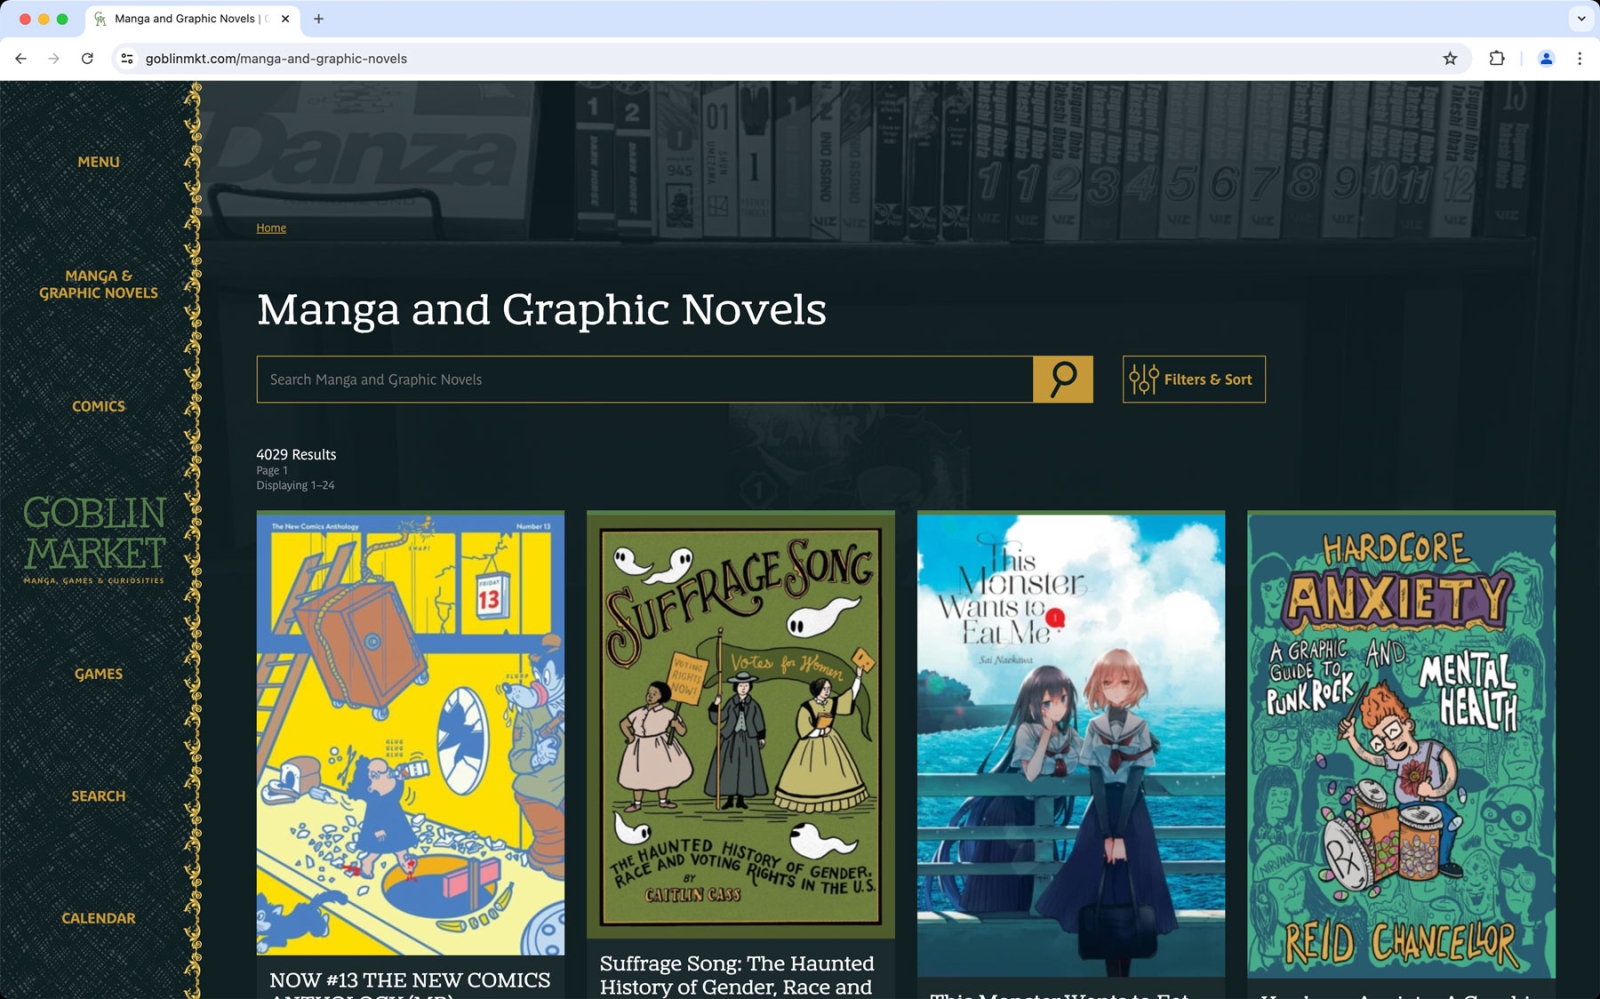Open the GAMES section in sidebar
The height and width of the screenshot is (999, 1600).
click(x=98, y=674)
